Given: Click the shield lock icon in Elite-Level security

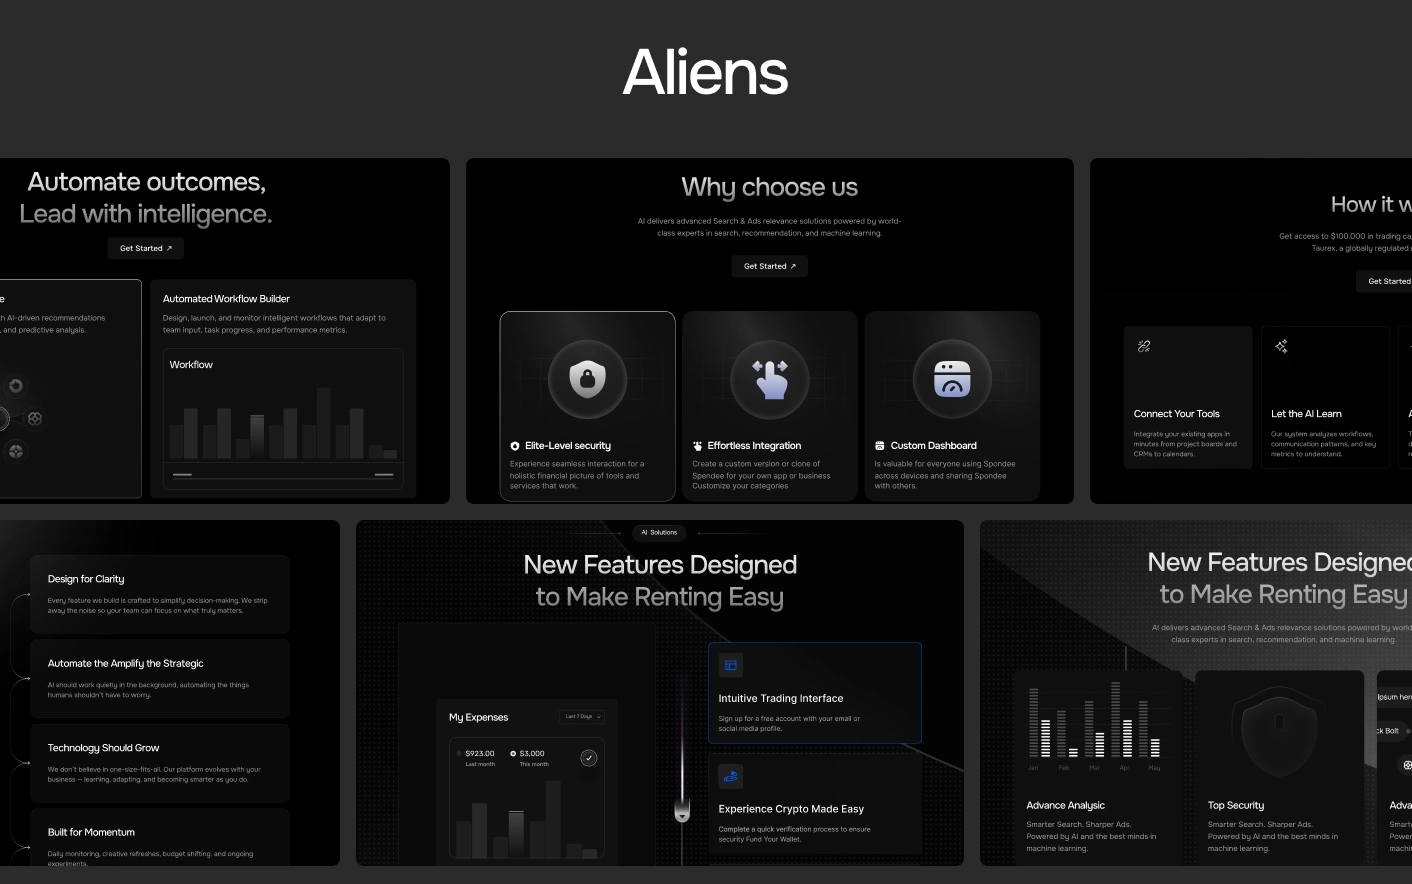Looking at the screenshot, I should [x=588, y=379].
